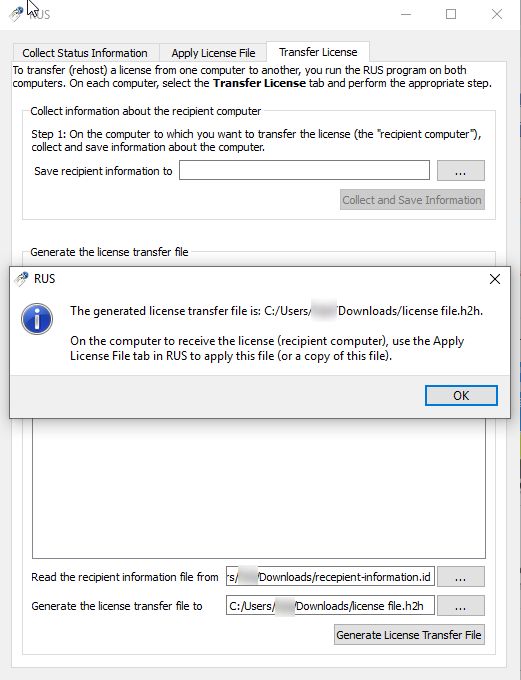Browse for the license transfer file destination
Image resolution: width=521 pixels, height=680 pixels.
pyautogui.click(x=461, y=605)
